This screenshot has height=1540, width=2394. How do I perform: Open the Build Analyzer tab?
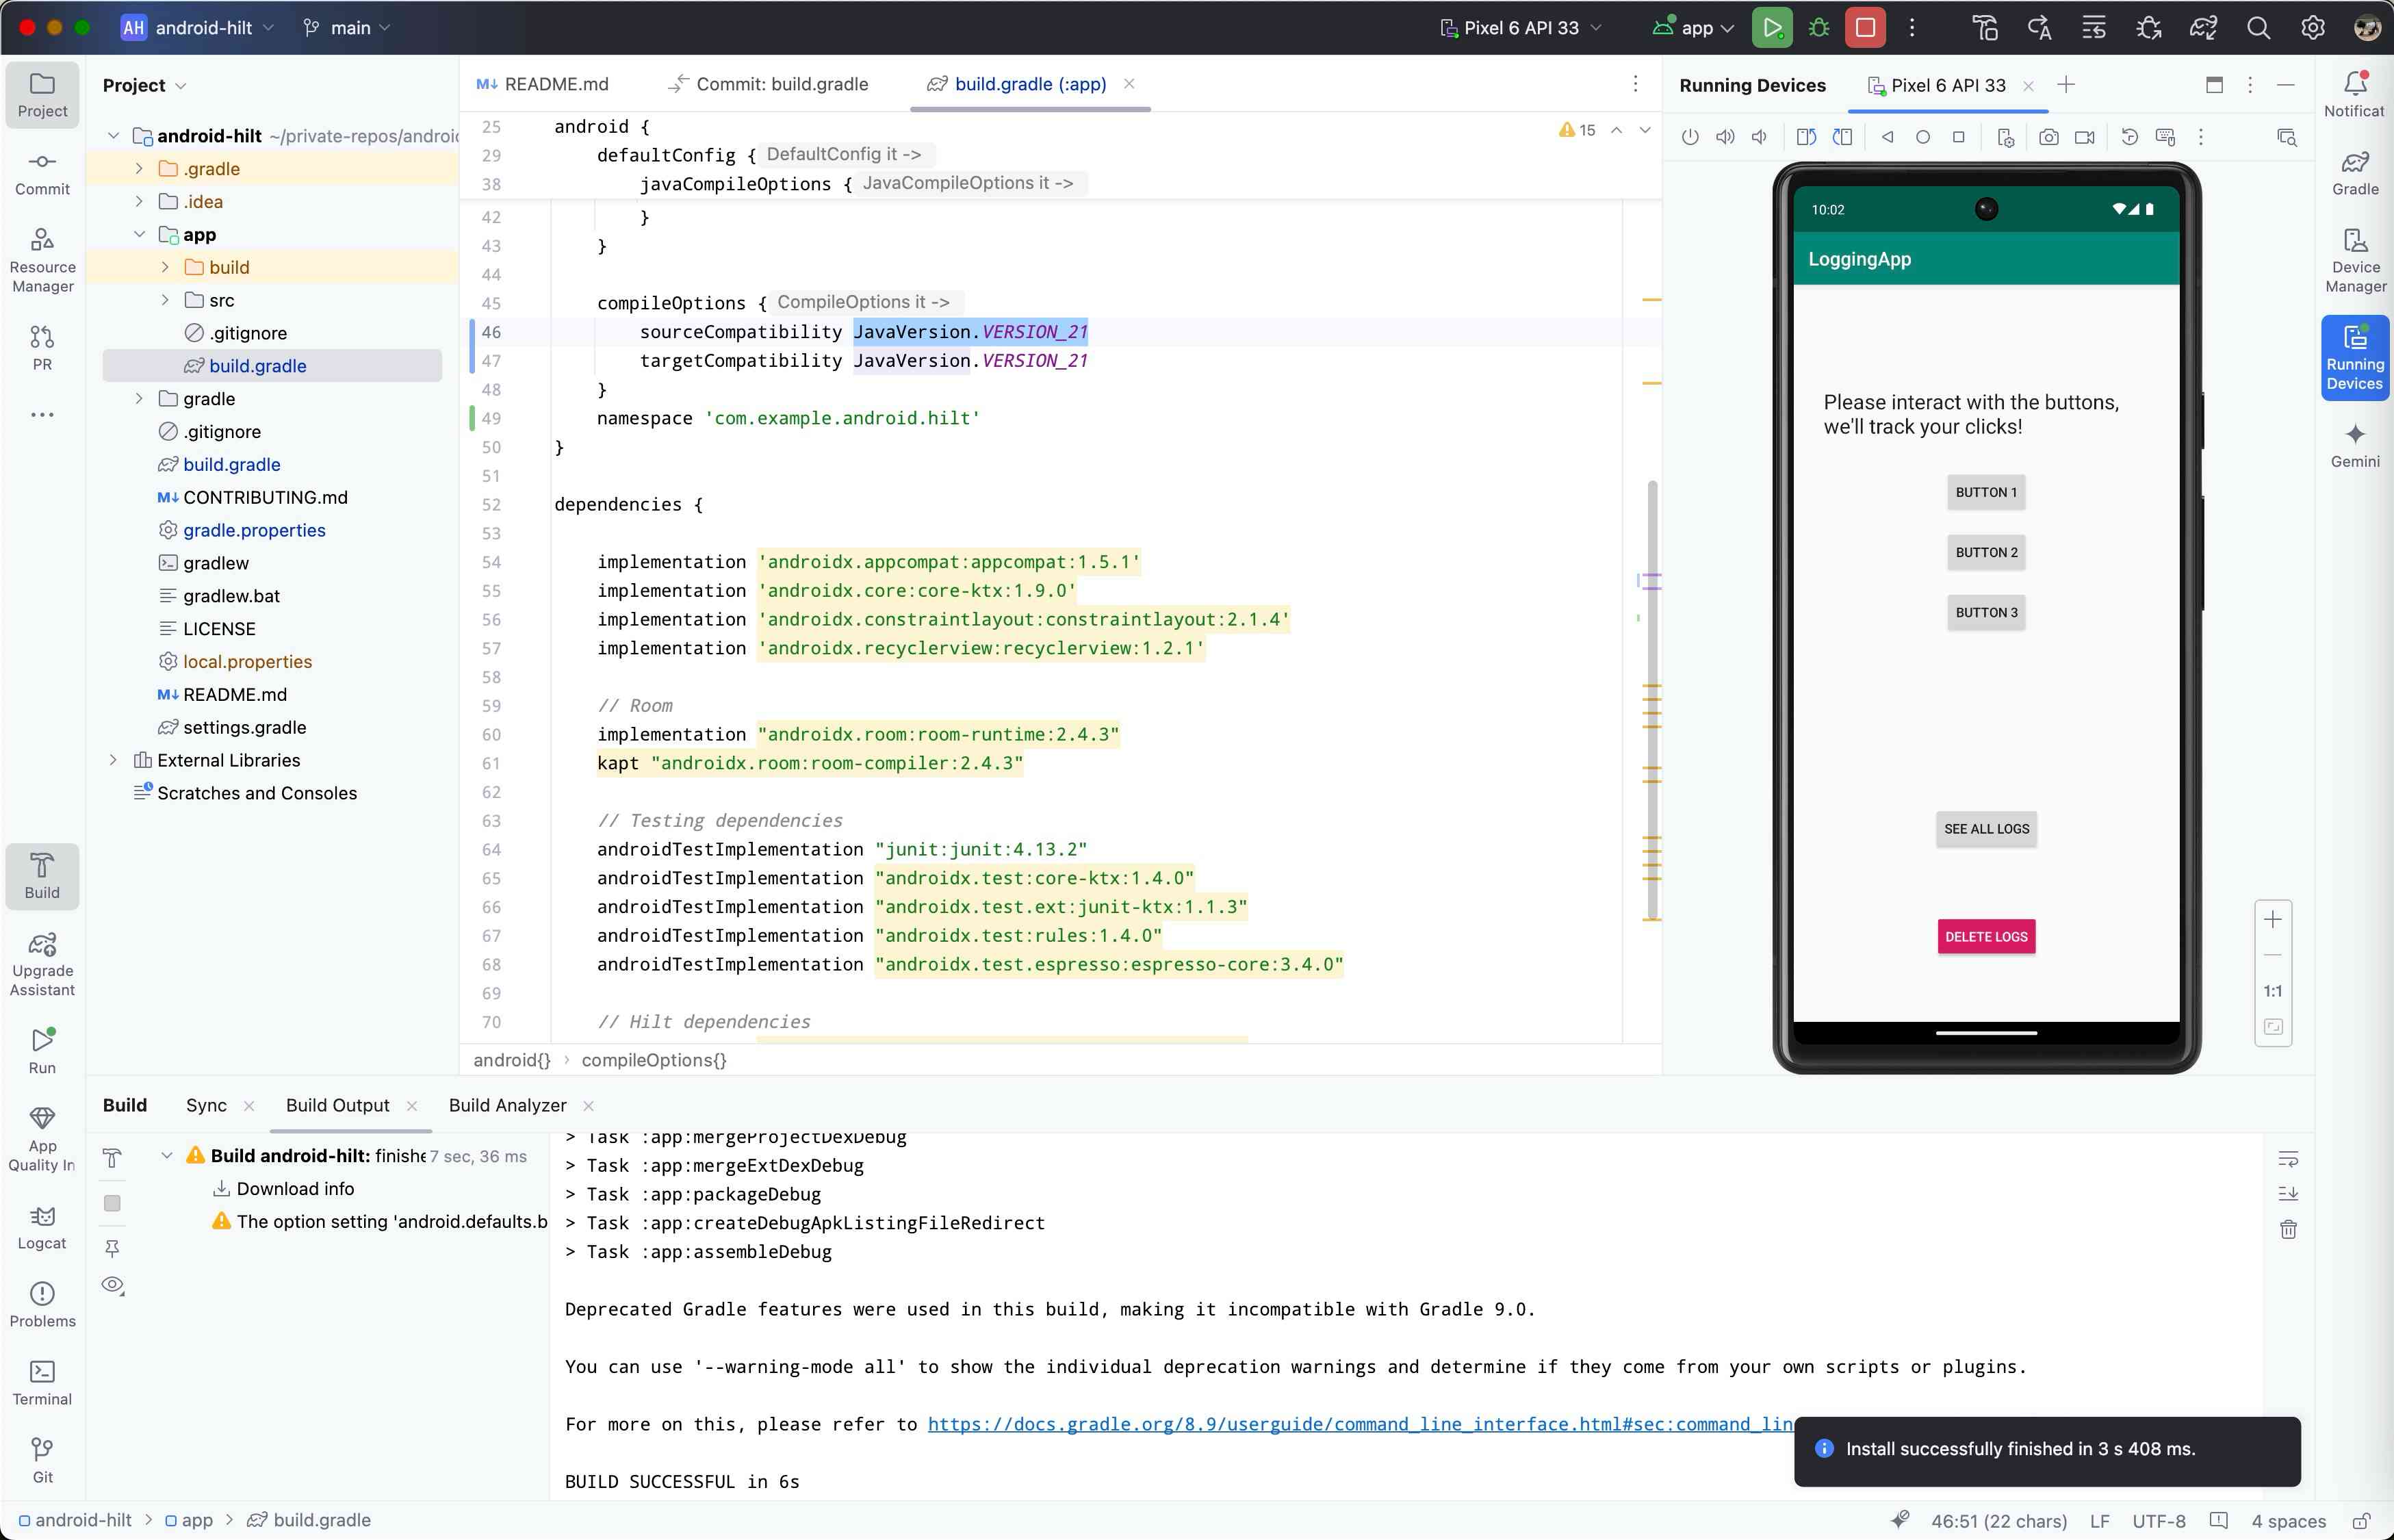pyautogui.click(x=507, y=1105)
